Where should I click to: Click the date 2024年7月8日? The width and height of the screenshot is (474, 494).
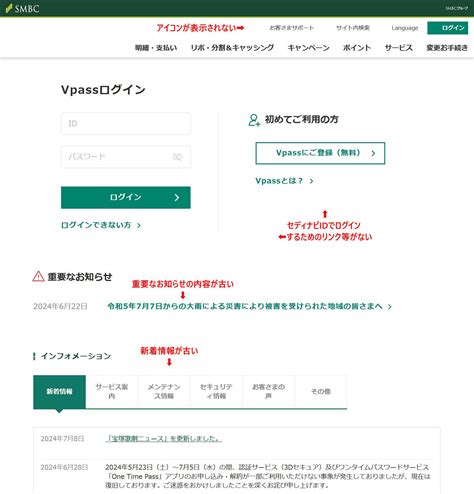tap(62, 439)
